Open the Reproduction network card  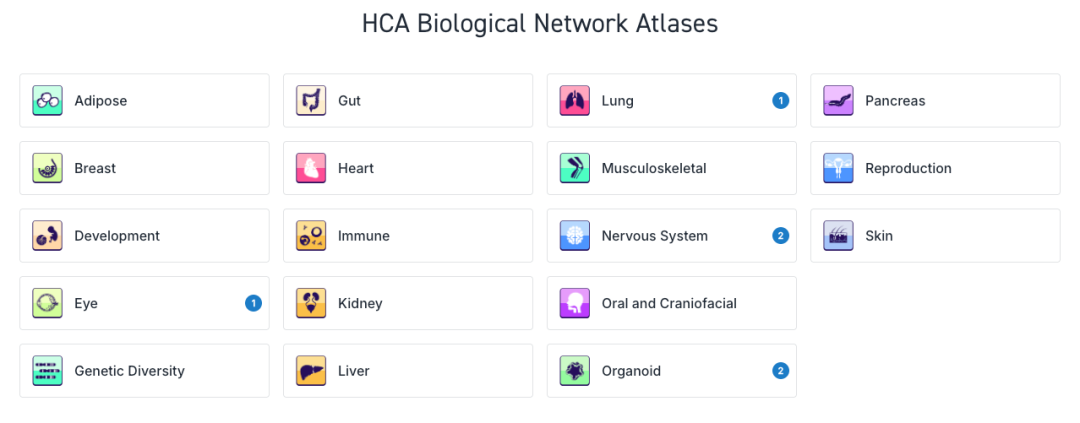pyautogui.click(x=935, y=168)
